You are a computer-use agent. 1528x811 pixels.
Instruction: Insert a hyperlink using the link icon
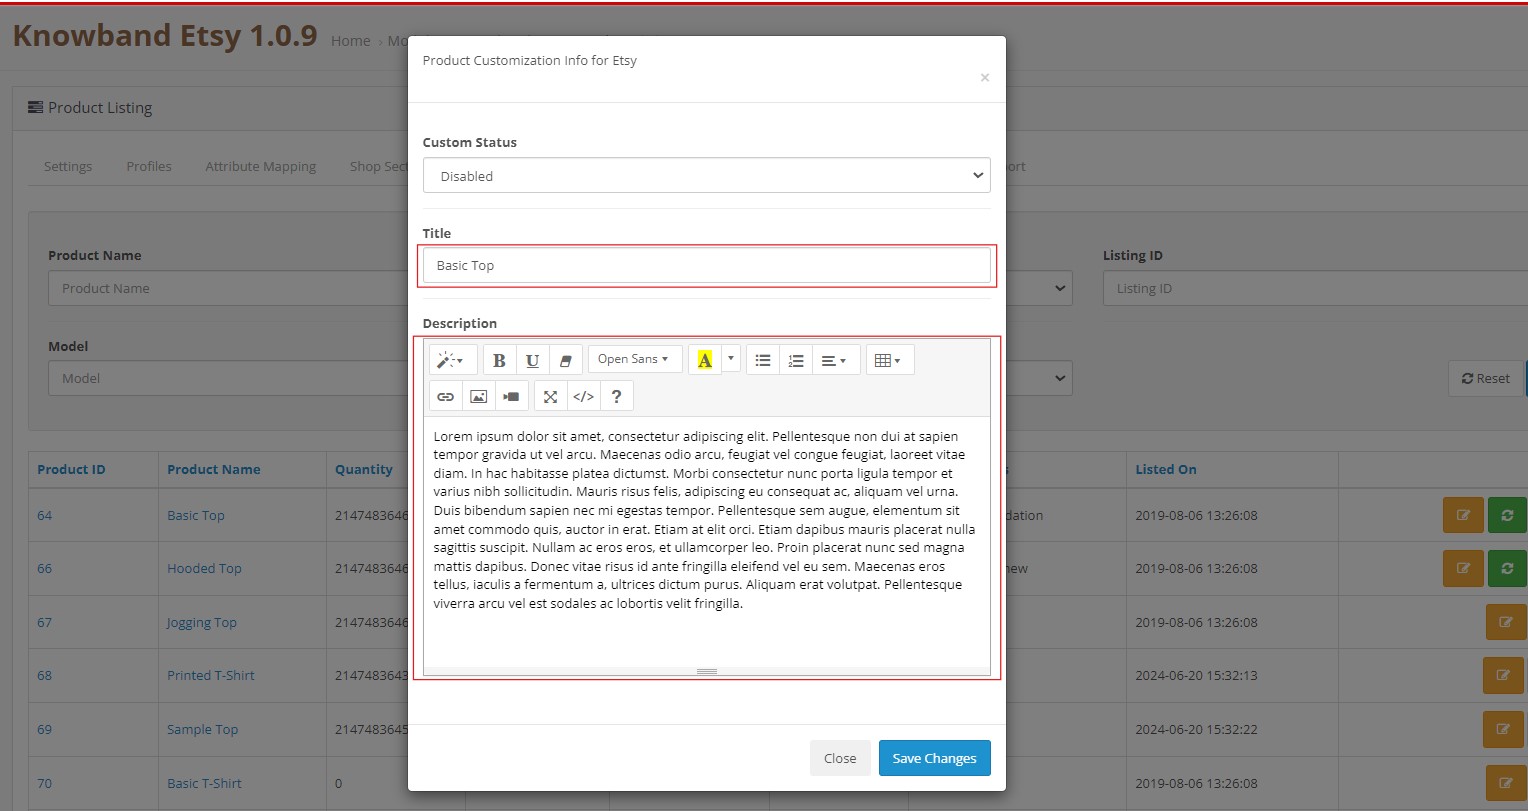point(446,396)
